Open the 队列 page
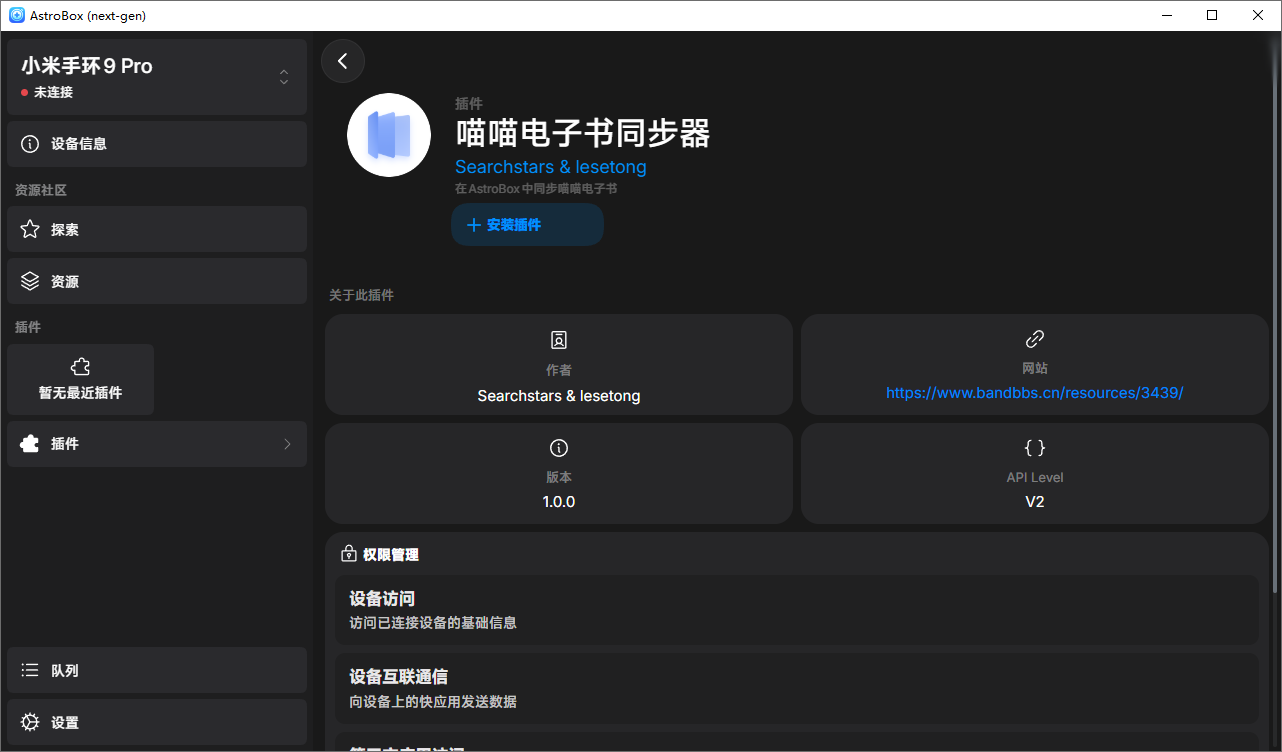Viewport: 1282px width, 752px height. pos(157,671)
